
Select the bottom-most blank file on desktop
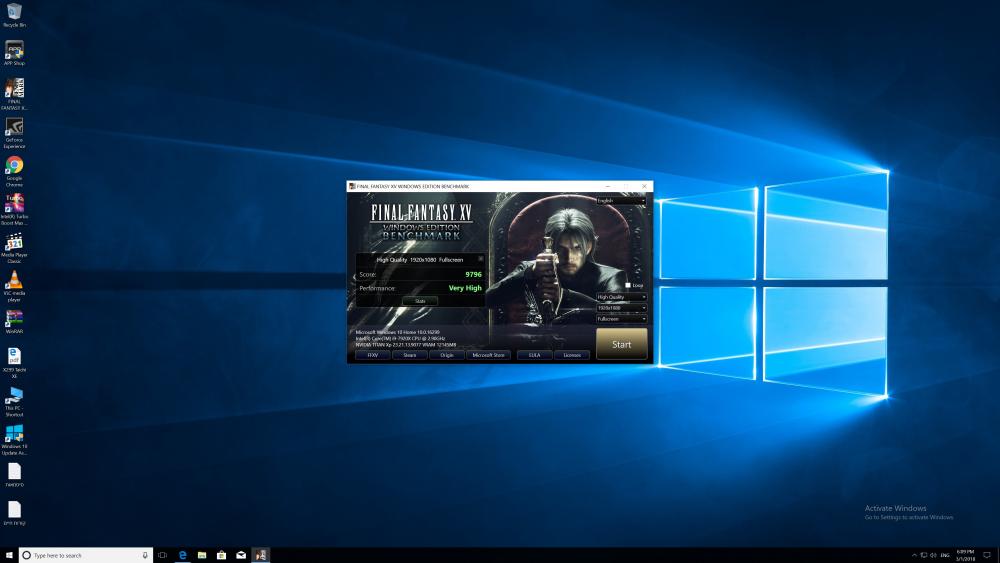(14, 513)
